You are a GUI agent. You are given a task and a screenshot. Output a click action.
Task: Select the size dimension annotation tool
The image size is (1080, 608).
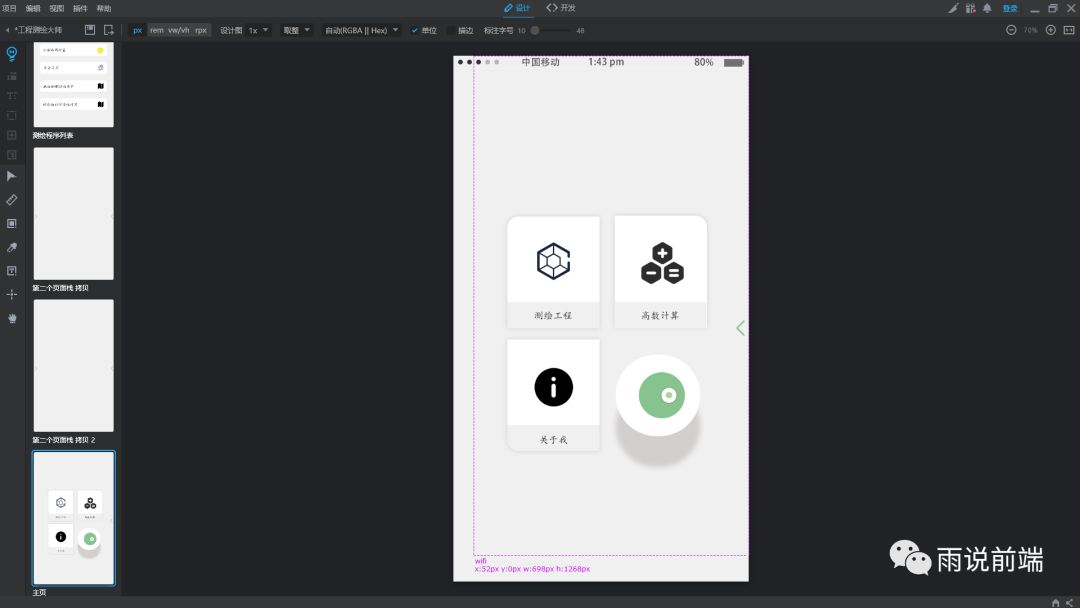12,76
